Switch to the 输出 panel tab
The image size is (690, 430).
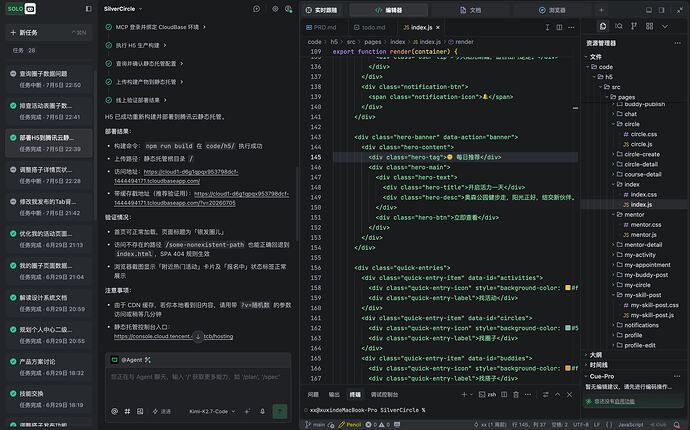point(334,394)
